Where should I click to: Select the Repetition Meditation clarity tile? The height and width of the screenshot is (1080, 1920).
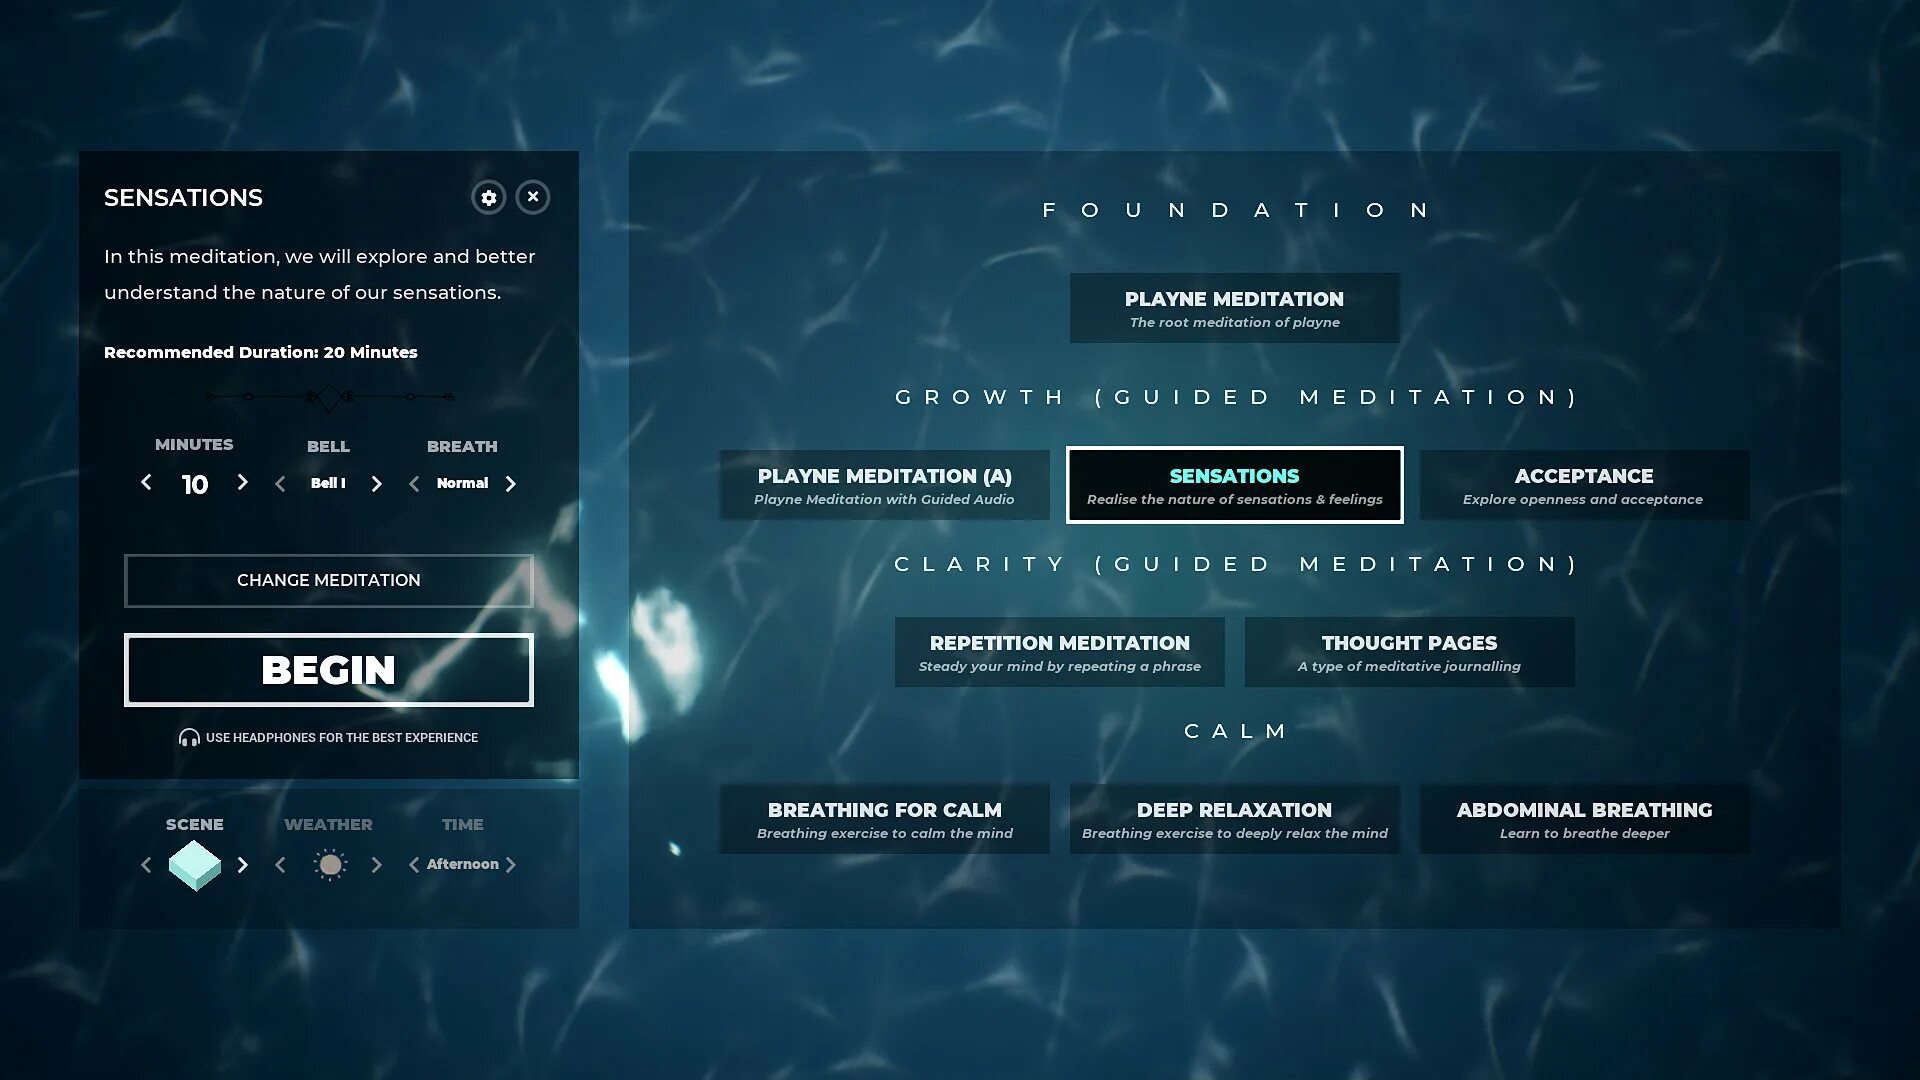[1059, 651]
